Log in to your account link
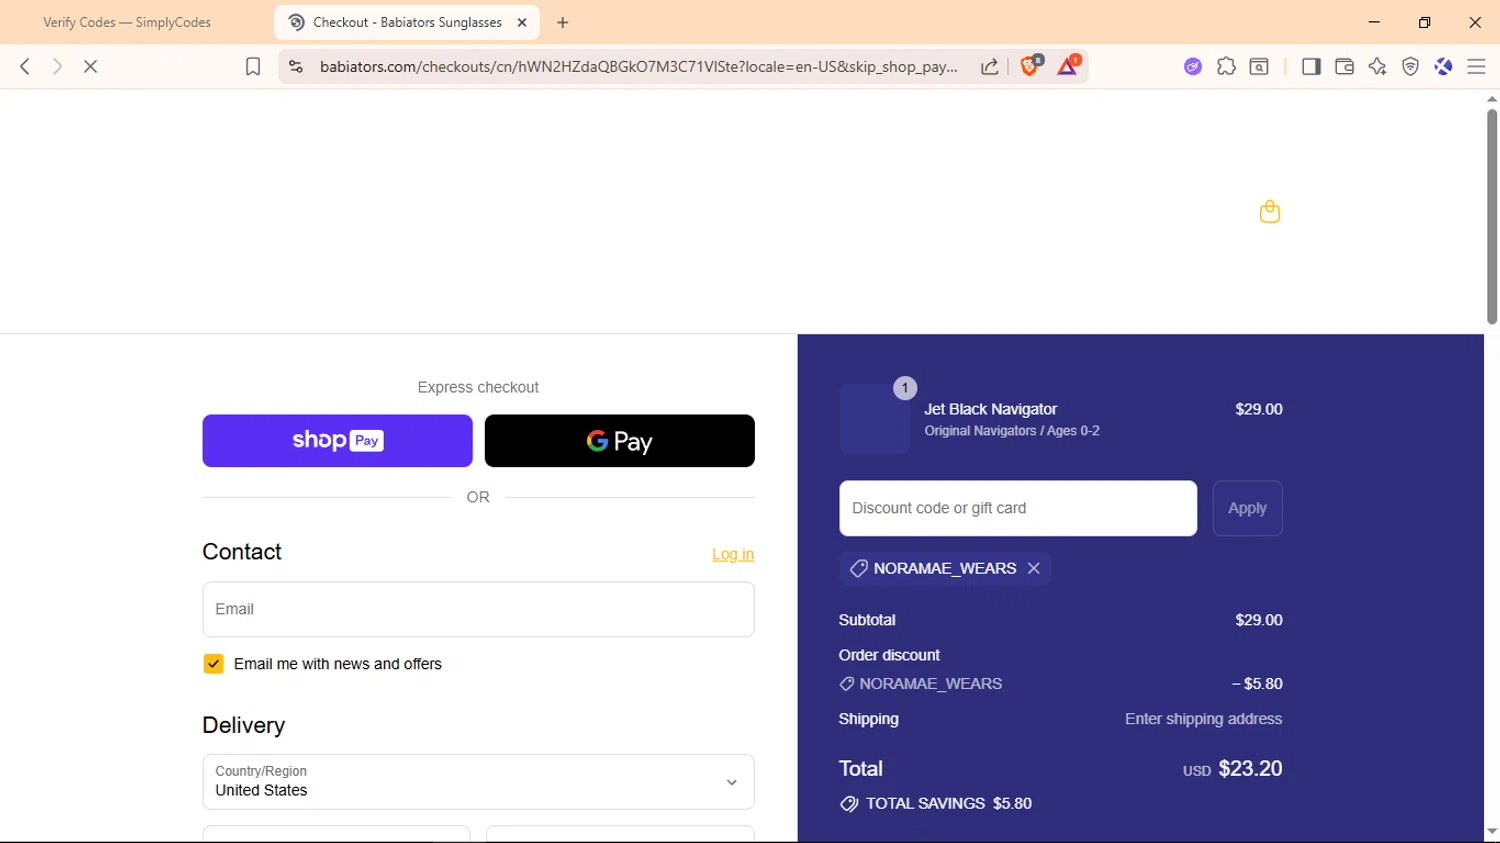The height and width of the screenshot is (843, 1500). 733,554
